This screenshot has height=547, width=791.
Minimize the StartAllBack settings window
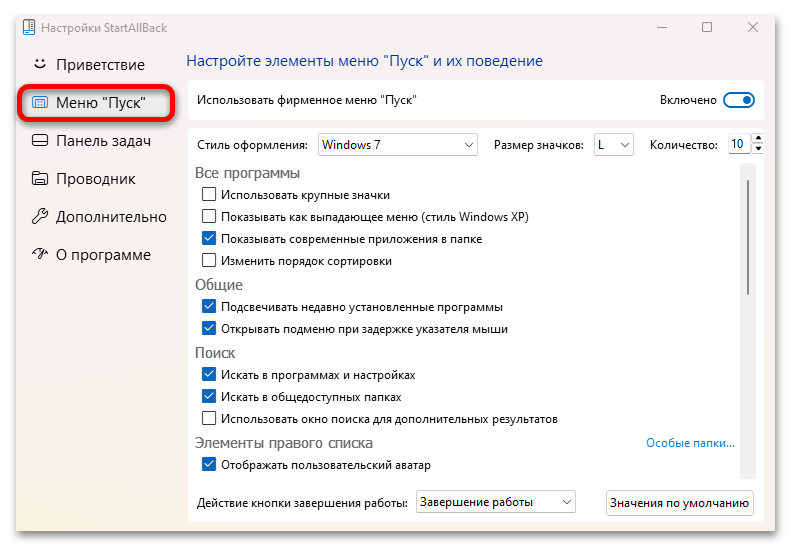coord(662,27)
